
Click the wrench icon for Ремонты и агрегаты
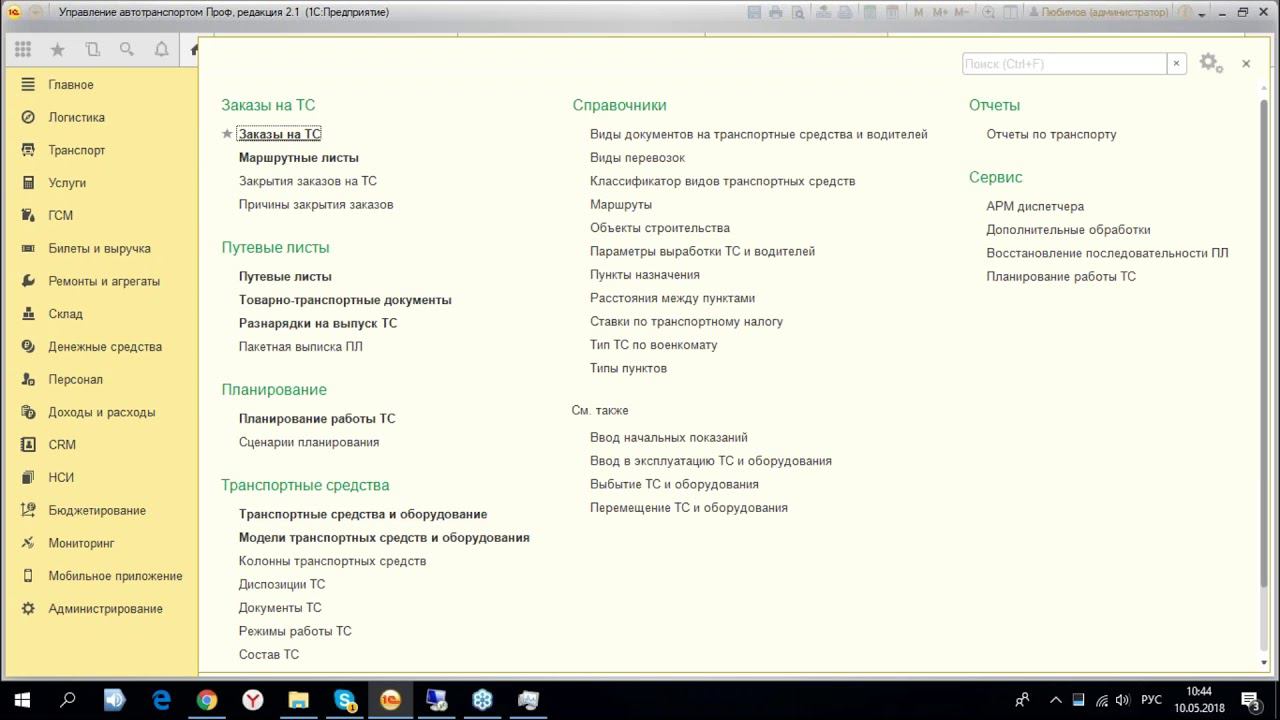tap(28, 281)
